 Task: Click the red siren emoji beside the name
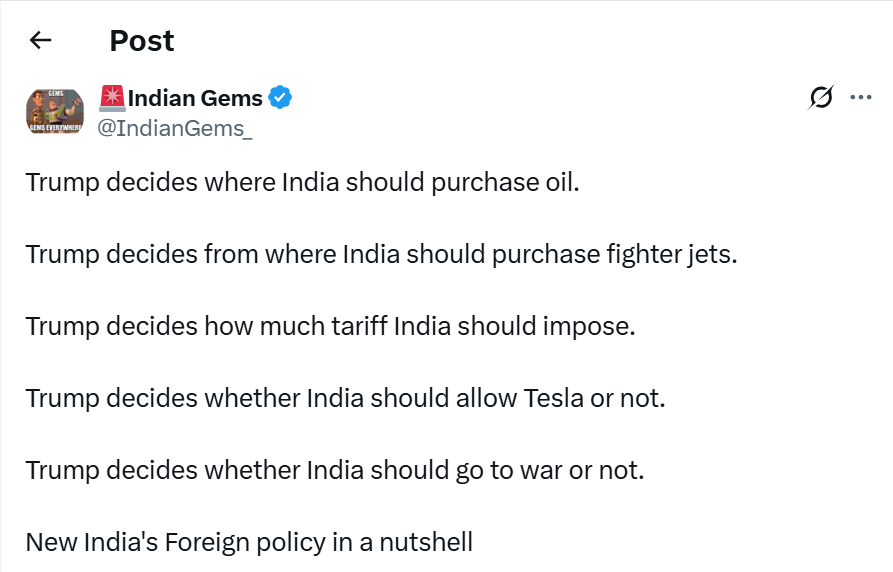coord(111,97)
